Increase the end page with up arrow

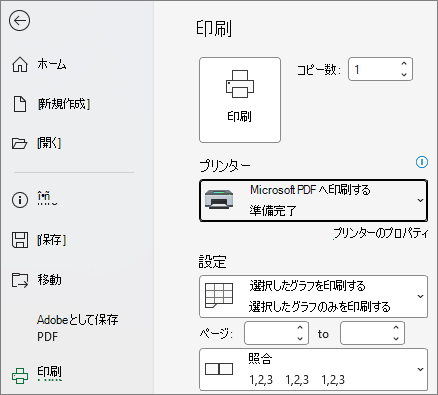pyautogui.click(x=396, y=328)
